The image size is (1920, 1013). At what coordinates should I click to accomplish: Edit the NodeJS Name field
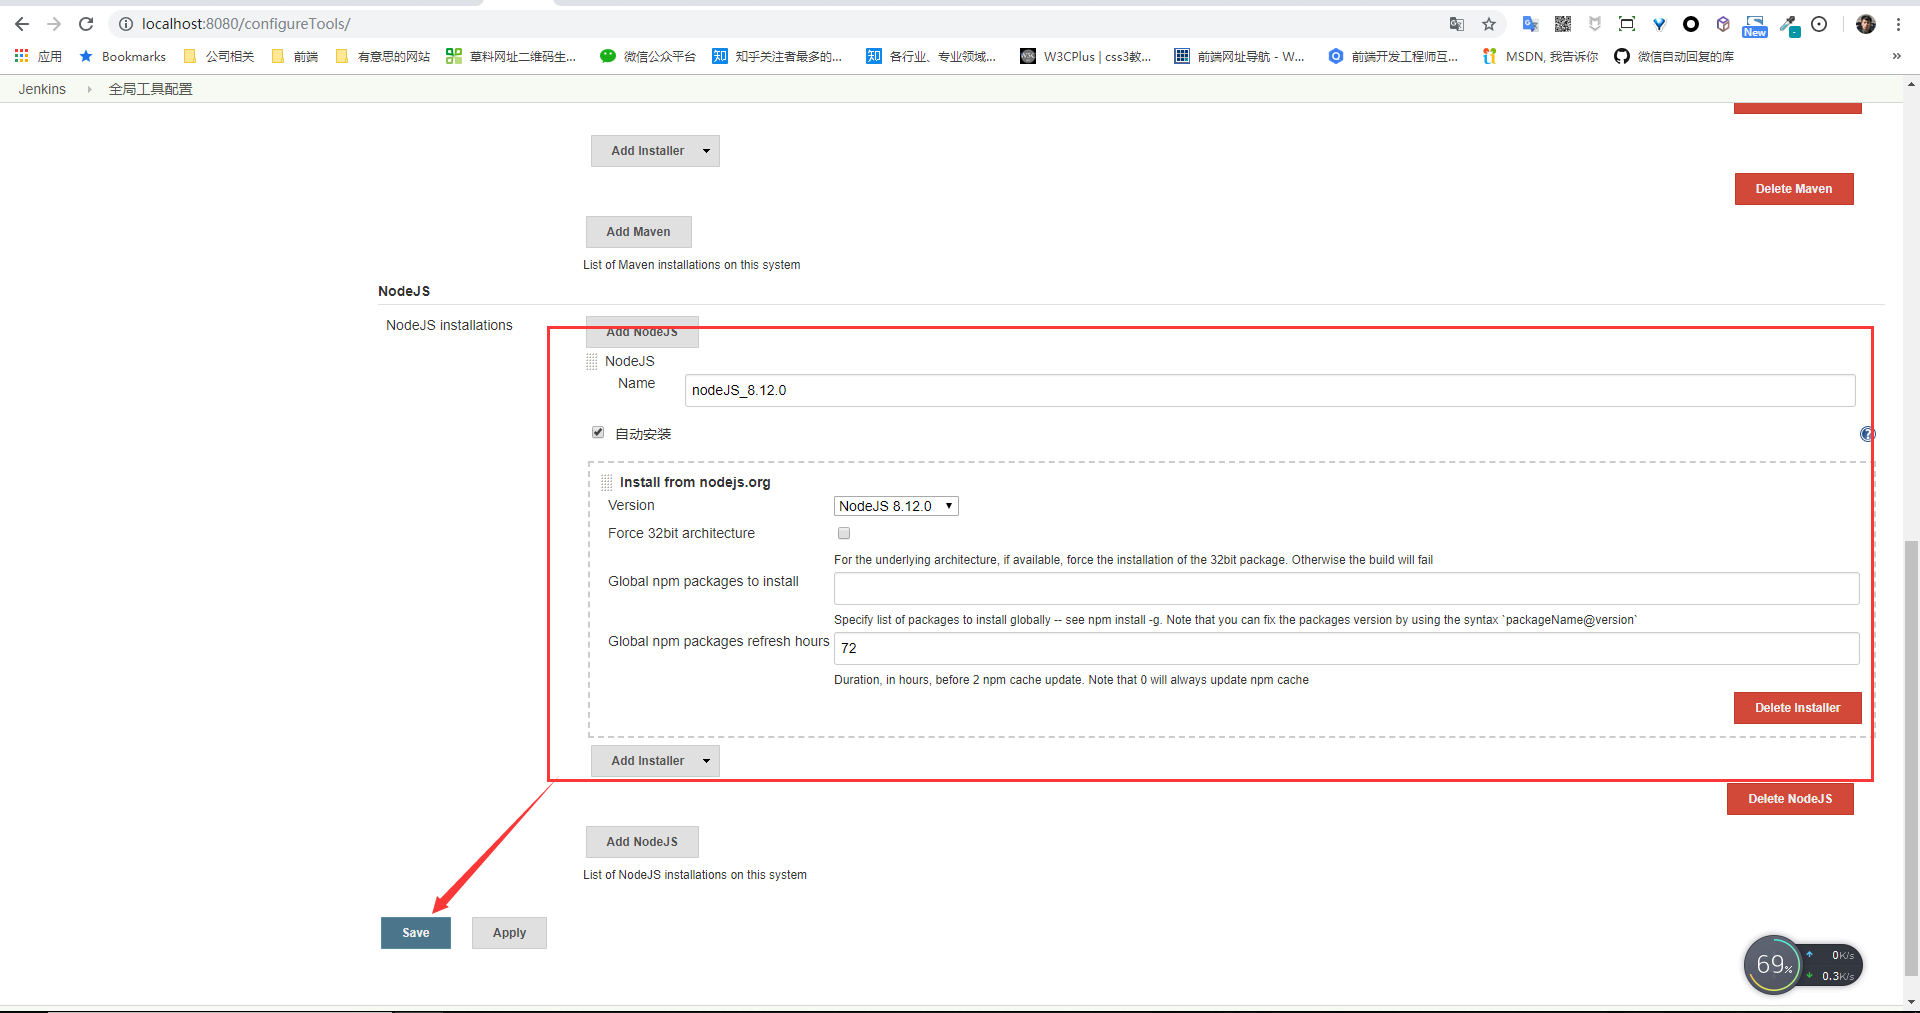[1270, 390]
